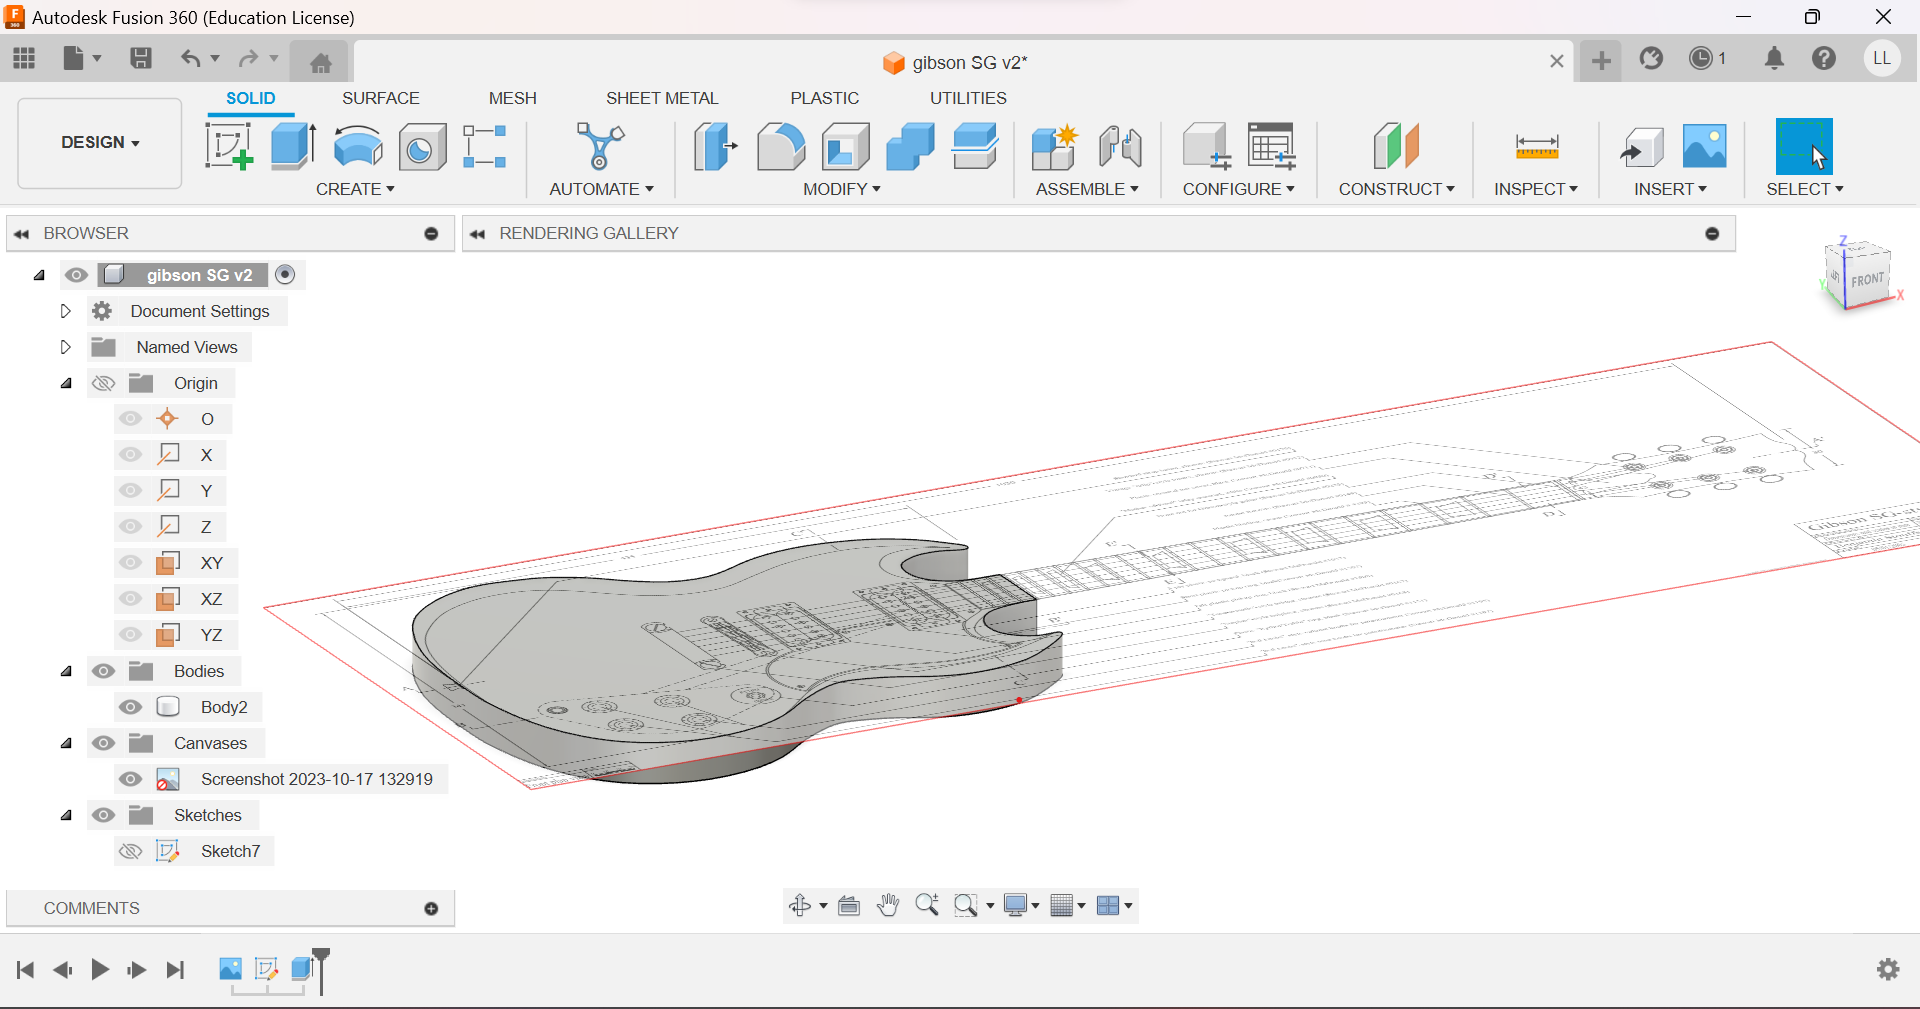
Task: Switch to the SURFACE tab
Action: coord(381,98)
